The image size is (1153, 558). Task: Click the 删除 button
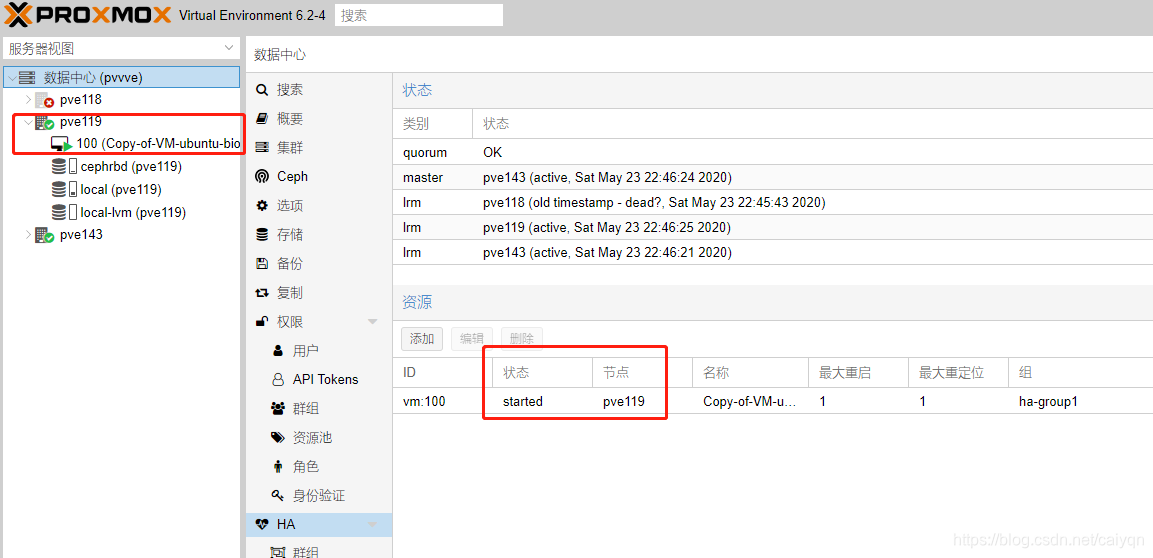pos(521,339)
